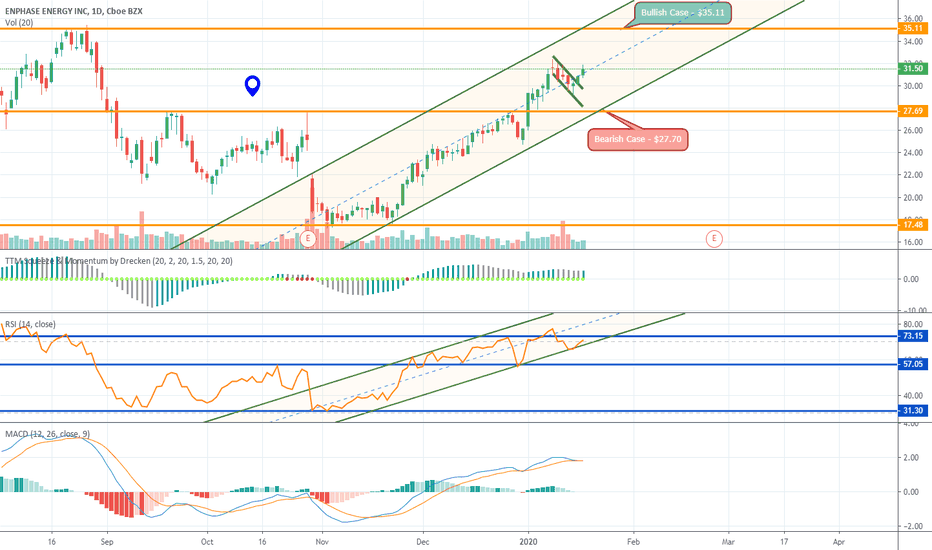Image resolution: width=932 pixels, height=550 pixels.
Task: Select the MACD (12, 26, close, 9) label
Action: click(x=48, y=434)
